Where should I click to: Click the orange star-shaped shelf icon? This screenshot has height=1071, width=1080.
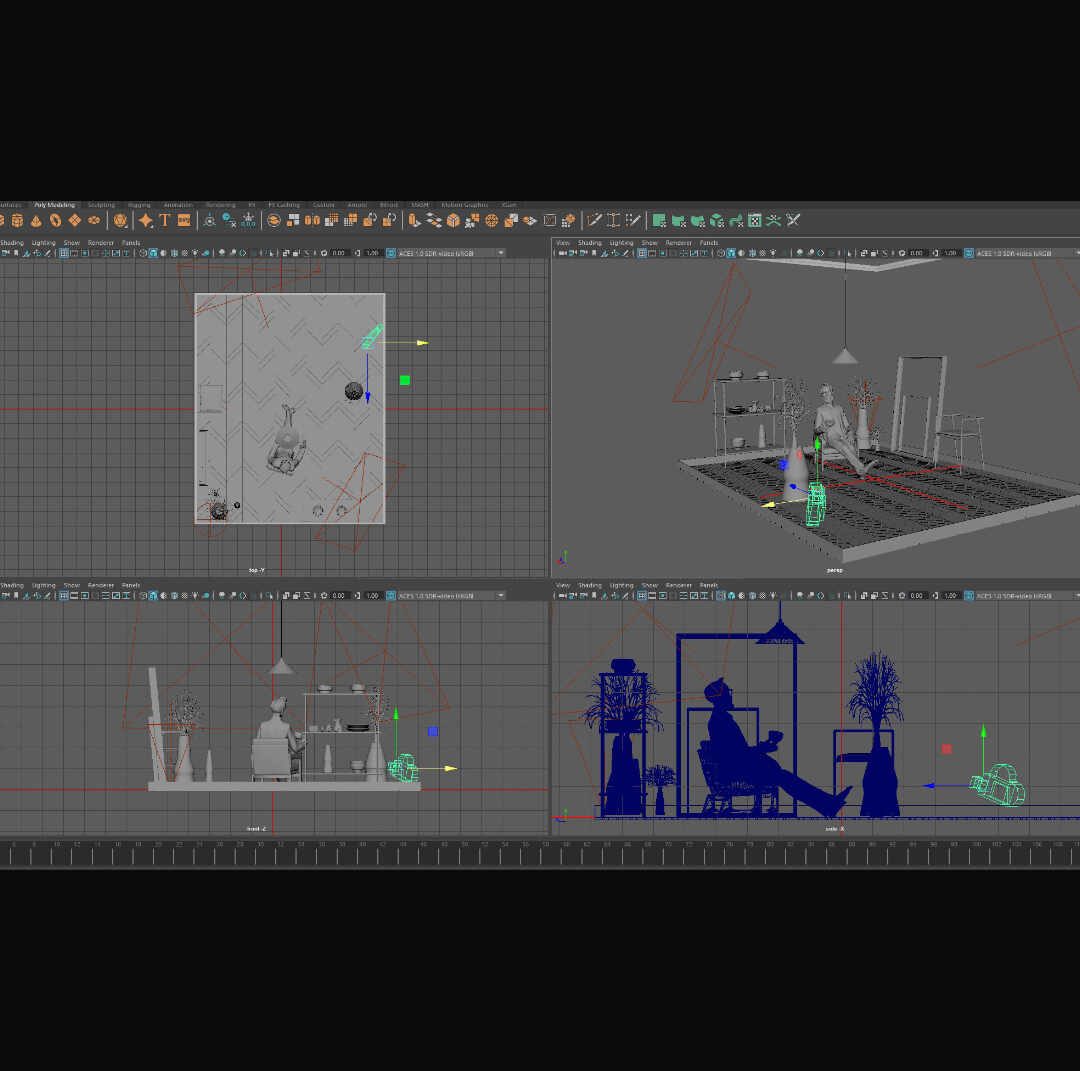point(145,221)
